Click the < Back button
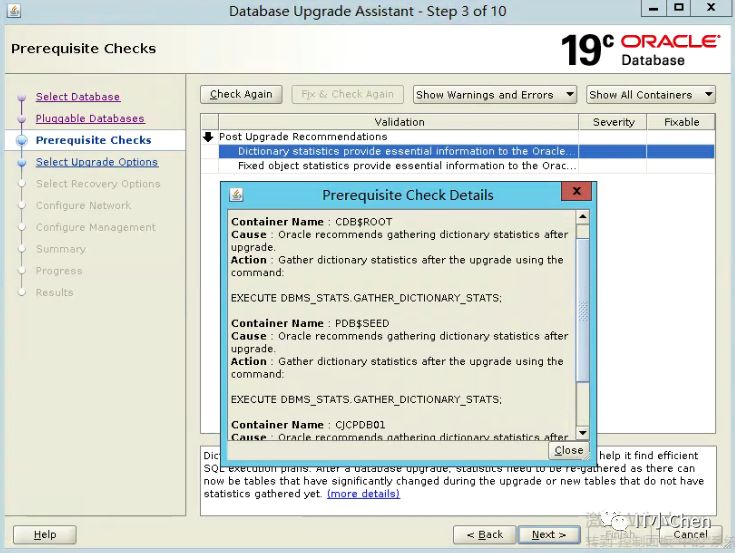This screenshot has width=735, height=553. (485, 535)
